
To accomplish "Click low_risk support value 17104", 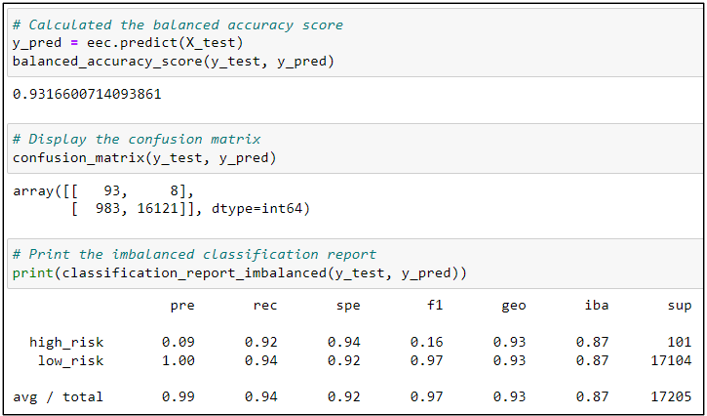I will (x=671, y=361).
